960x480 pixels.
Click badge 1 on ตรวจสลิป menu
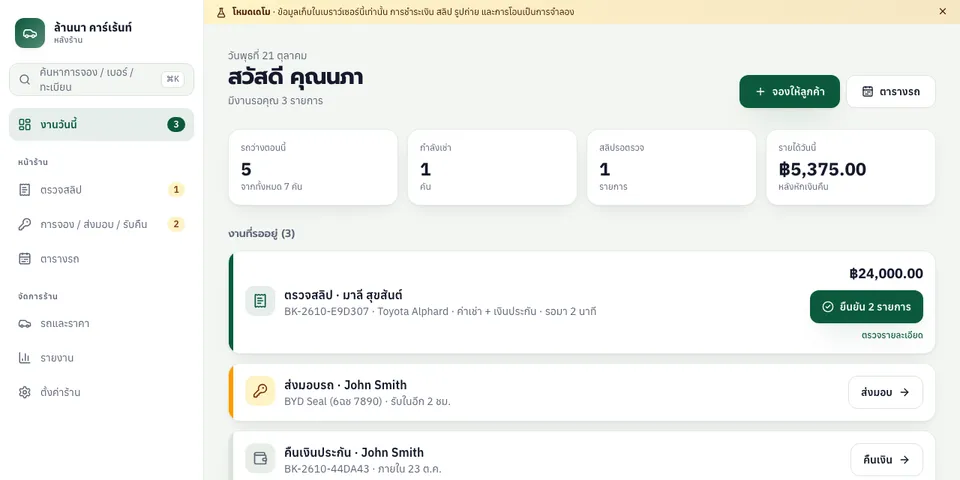176,190
